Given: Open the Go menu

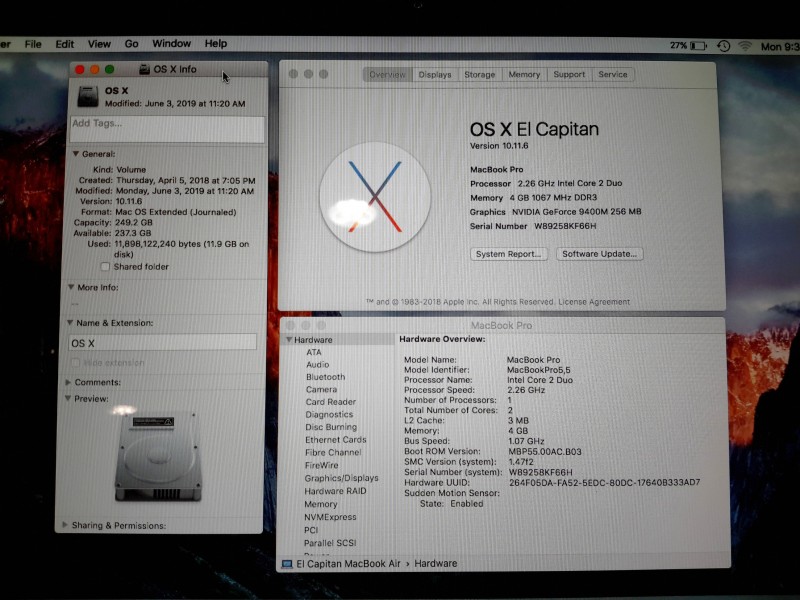Looking at the screenshot, I should (x=131, y=44).
